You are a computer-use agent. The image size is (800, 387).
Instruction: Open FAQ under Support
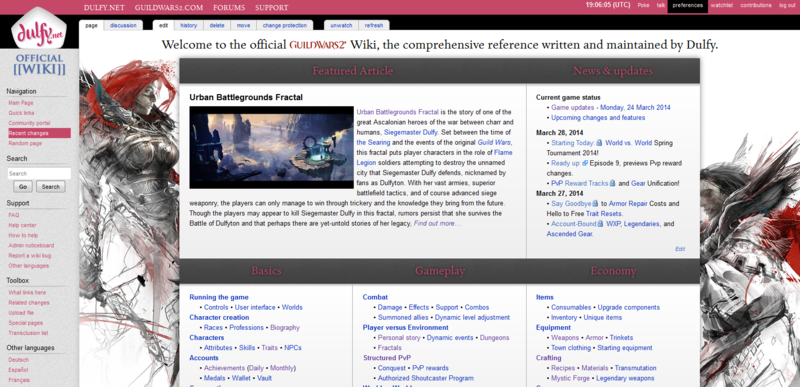click(13, 215)
